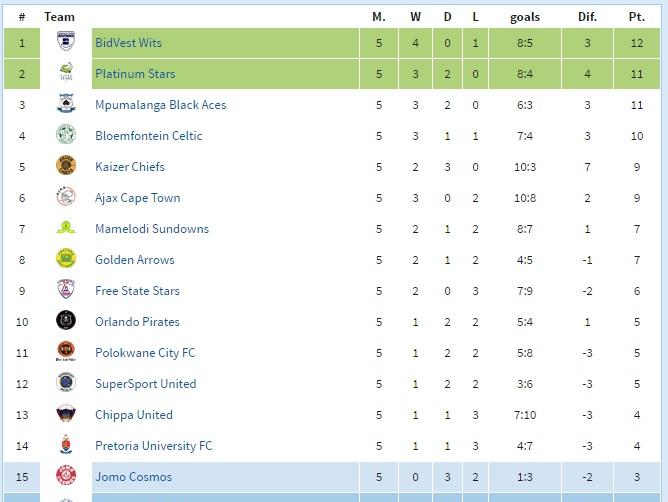Image resolution: width=668 pixels, height=502 pixels.
Task: Click the Jomo Cosmos club emblem
Action: point(66,476)
